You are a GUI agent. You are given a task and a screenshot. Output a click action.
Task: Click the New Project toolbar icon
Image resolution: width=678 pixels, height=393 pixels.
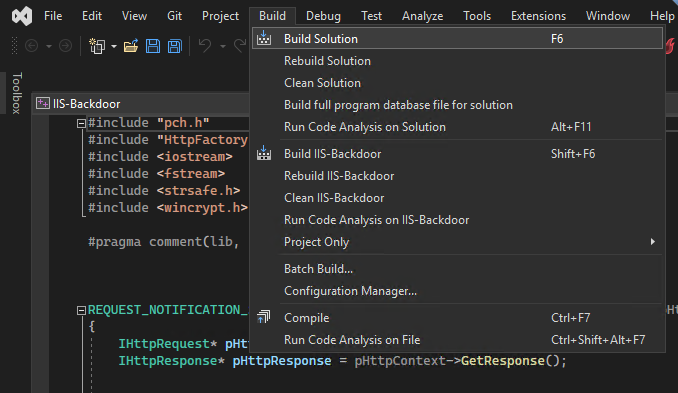tap(97, 46)
